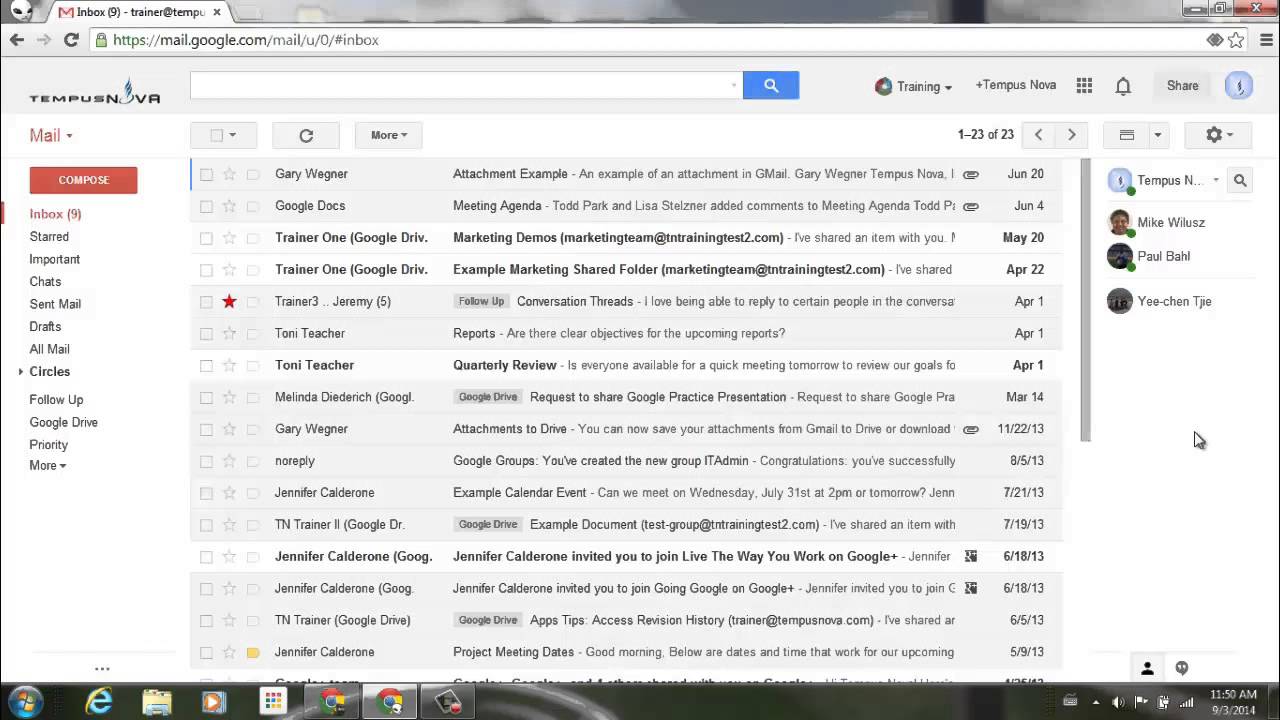This screenshot has height=720, width=1280.
Task: Bookmark this page with the star icon
Action: click(x=1237, y=40)
